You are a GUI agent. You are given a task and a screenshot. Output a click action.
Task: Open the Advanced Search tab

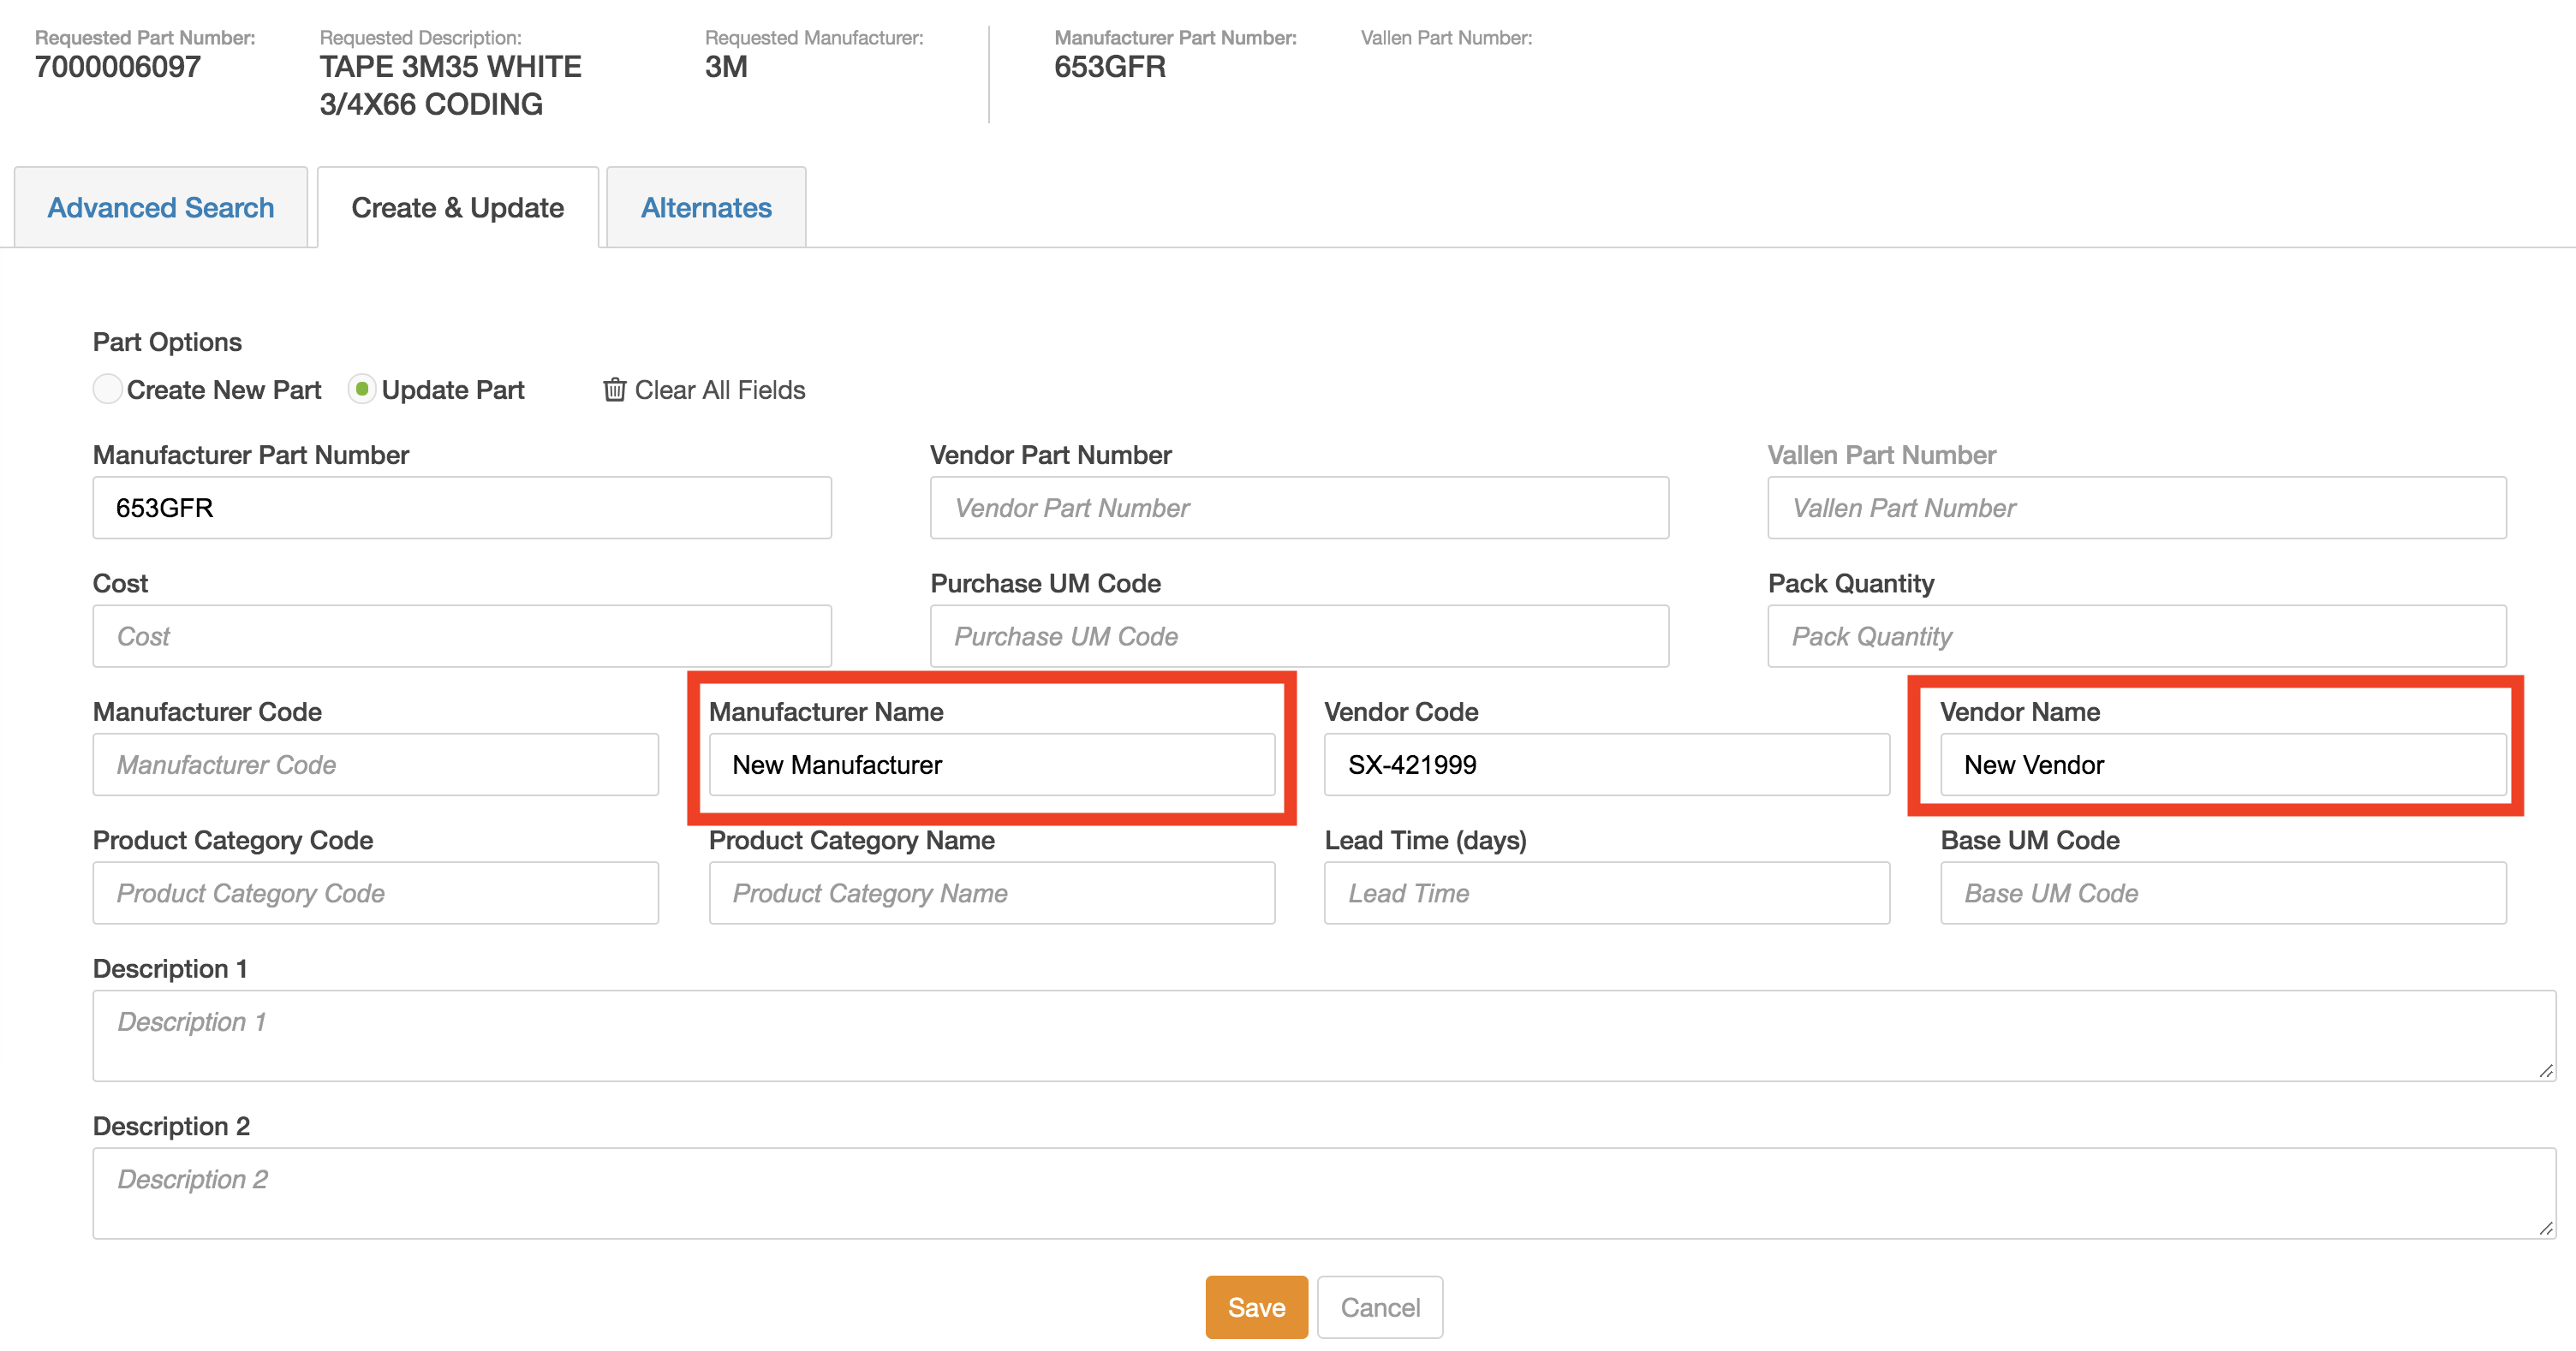point(161,208)
